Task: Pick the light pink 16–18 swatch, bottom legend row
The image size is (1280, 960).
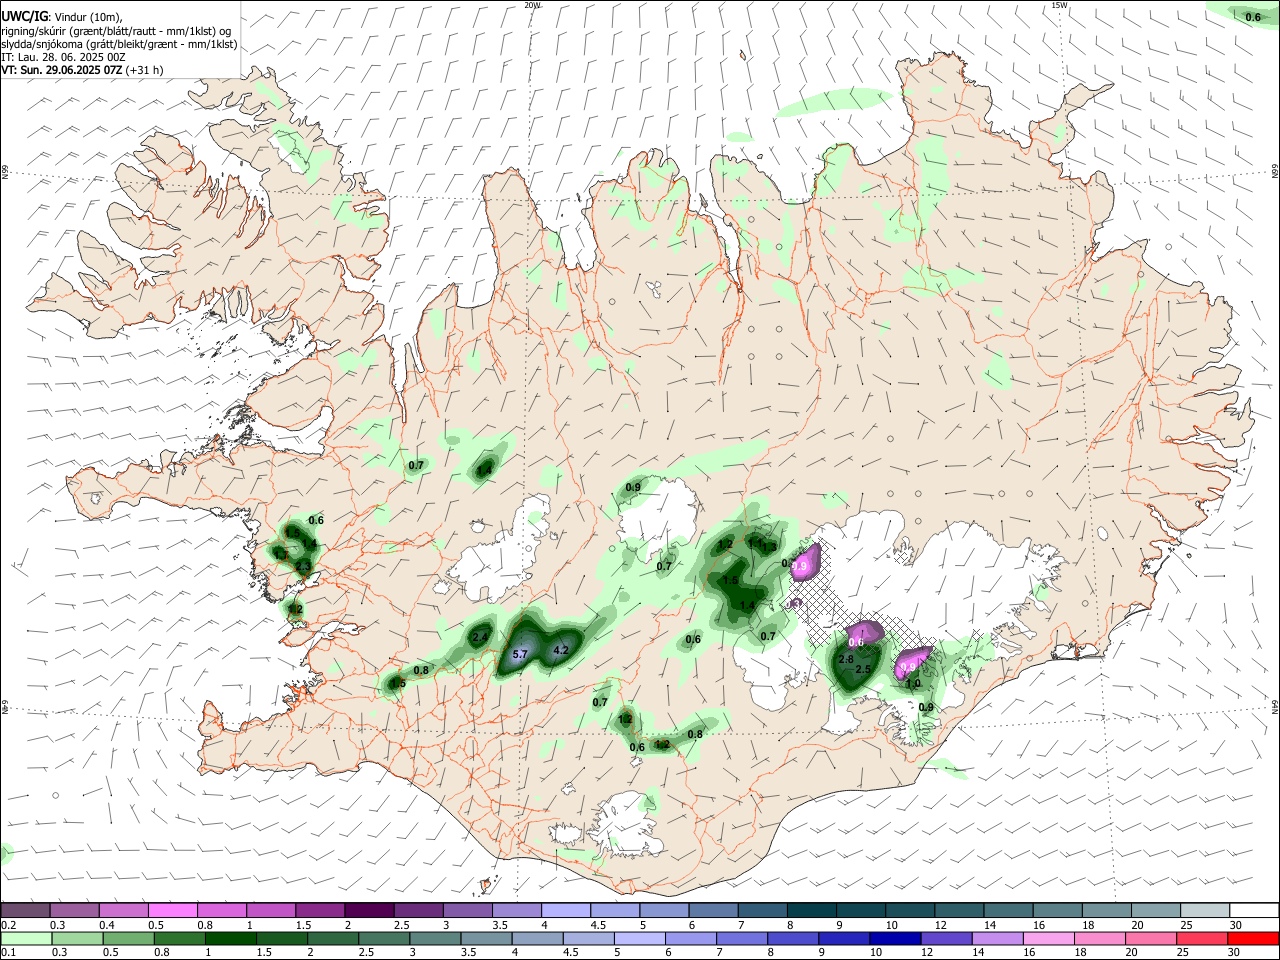Action: (1049, 938)
